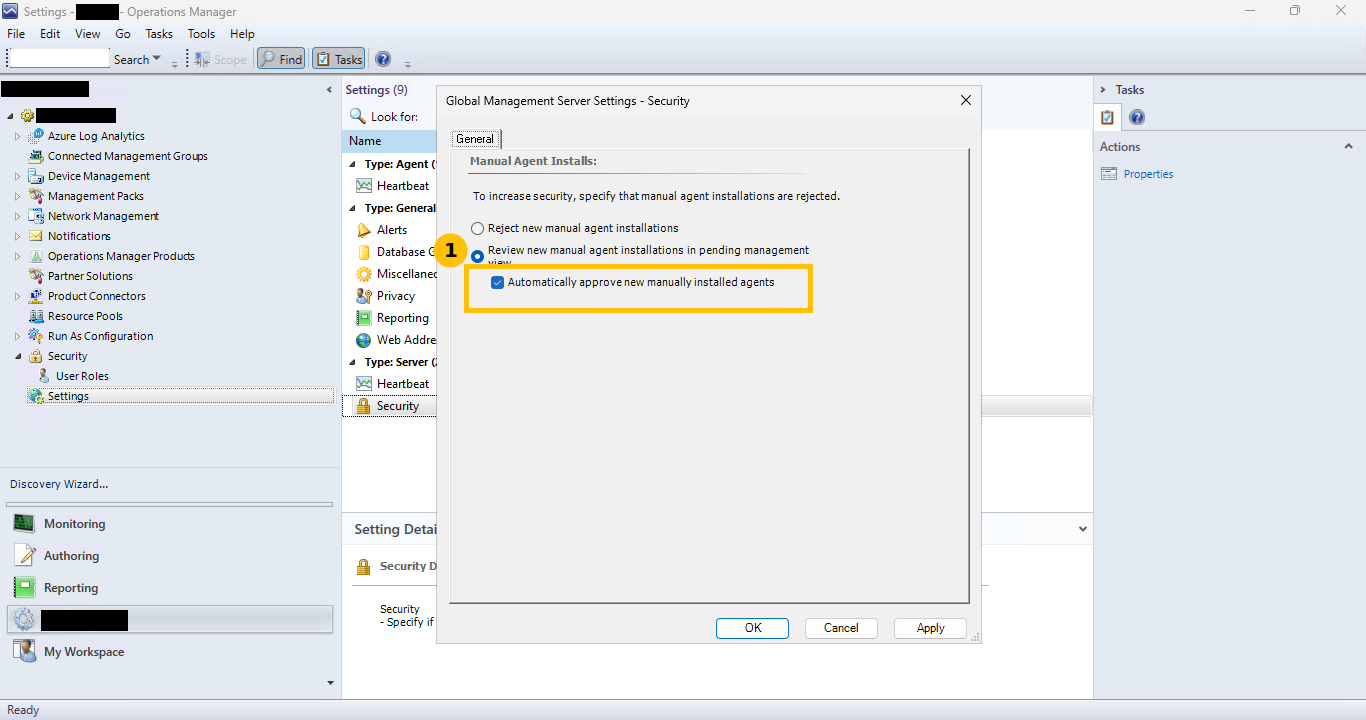Select the General tab in dialog
1366x720 pixels.
click(475, 139)
